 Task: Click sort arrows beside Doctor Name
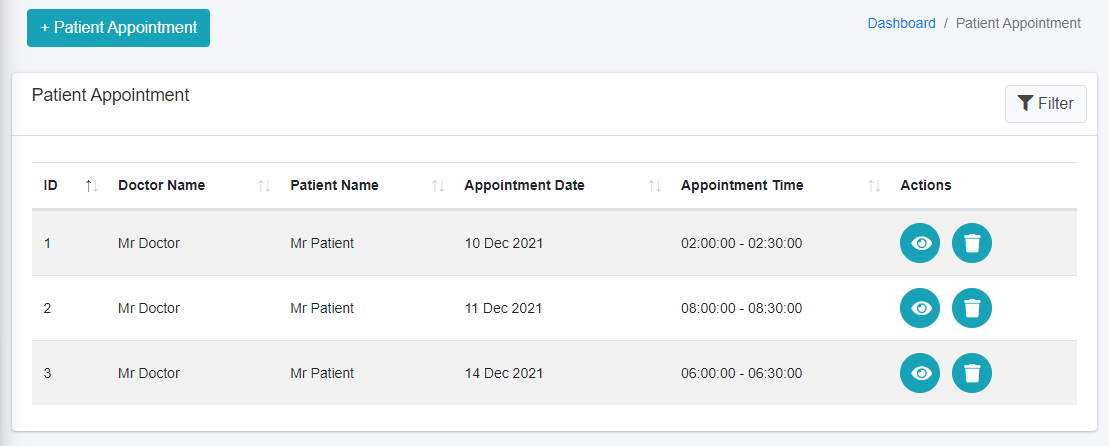point(264,185)
